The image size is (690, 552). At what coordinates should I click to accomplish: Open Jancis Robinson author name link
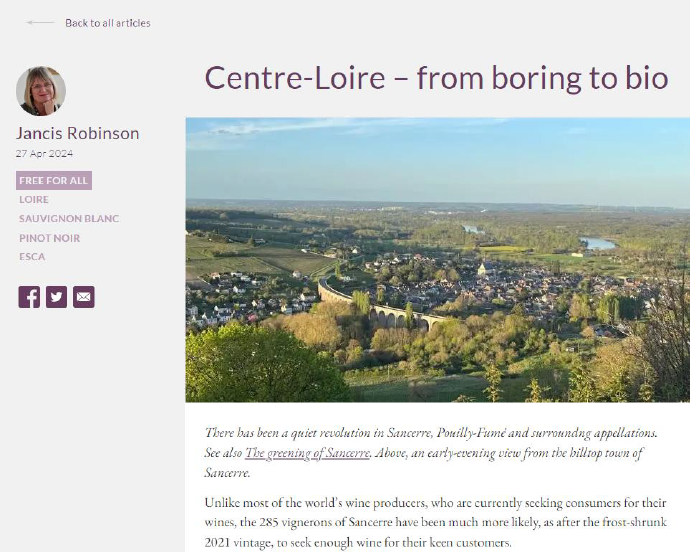(x=78, y=133)
